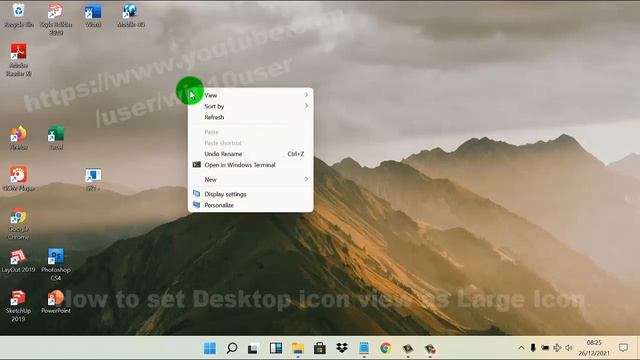Open the Word desktop shortcut
Screen dimensions: 640x360
tap(93, 16)
